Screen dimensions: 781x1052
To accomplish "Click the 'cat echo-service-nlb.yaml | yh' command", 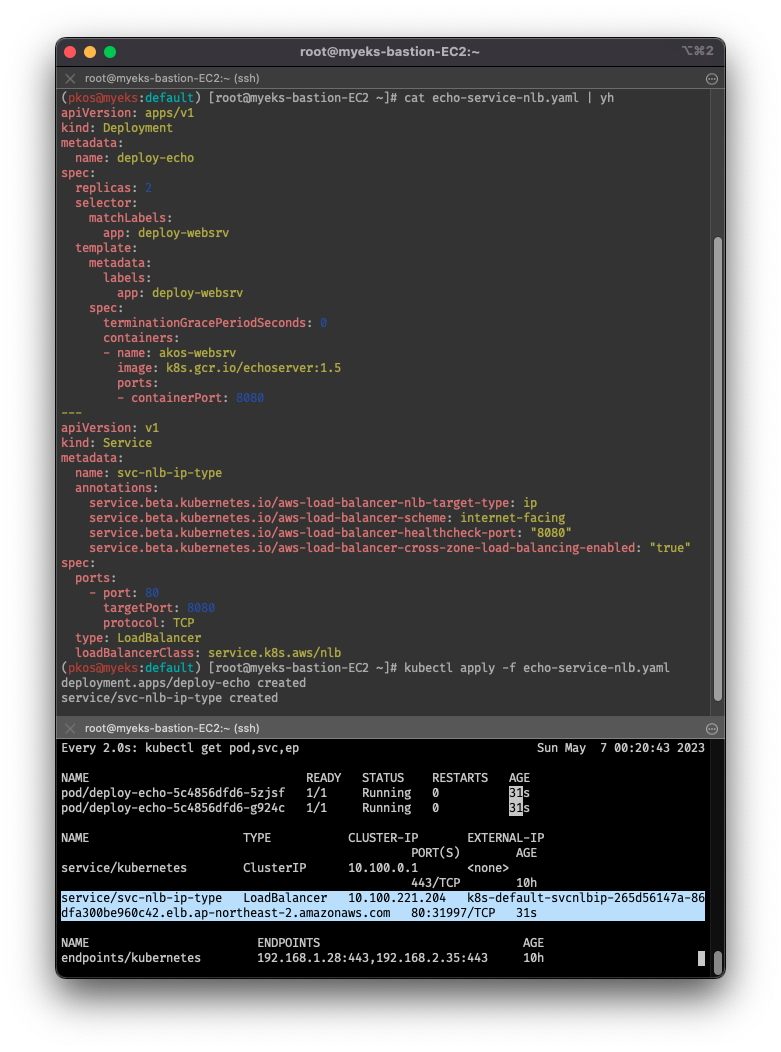I will coord(509,98).
